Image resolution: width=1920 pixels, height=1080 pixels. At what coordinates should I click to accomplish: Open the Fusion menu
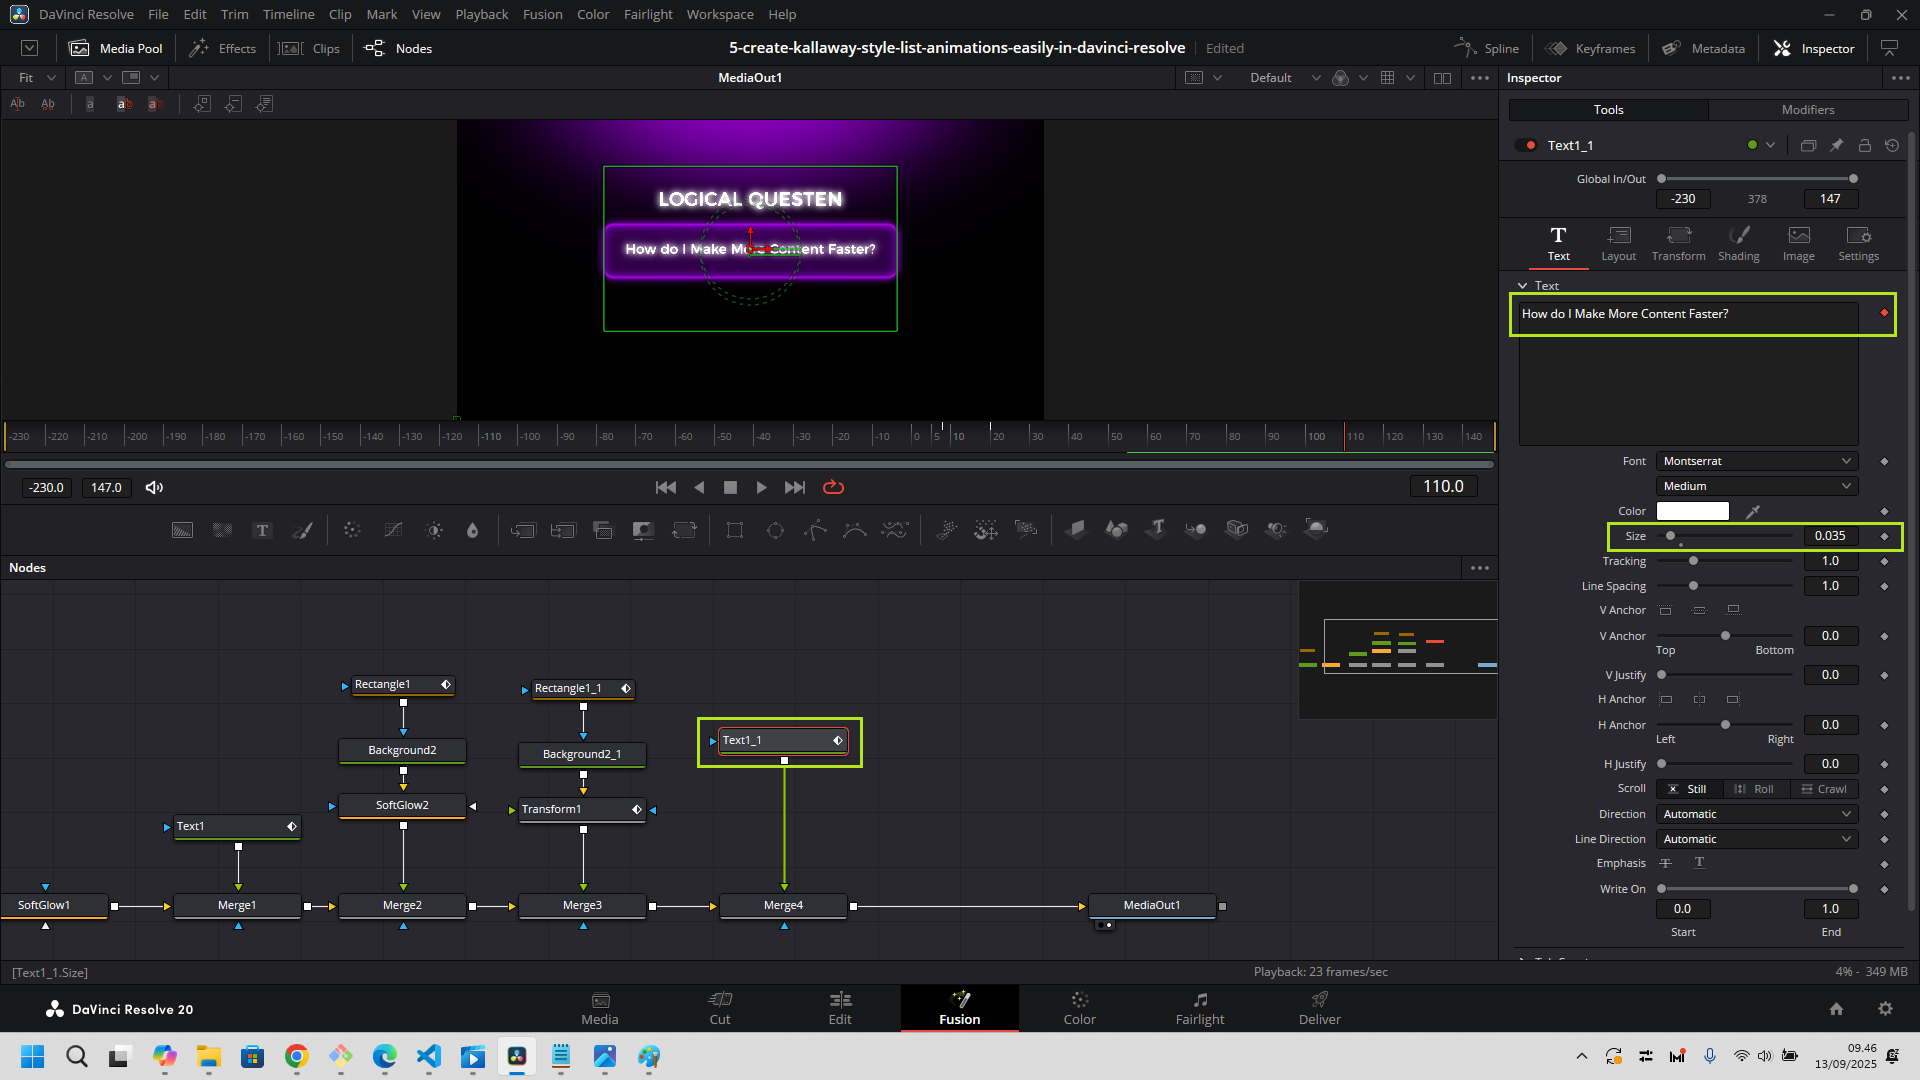[542, 14]
